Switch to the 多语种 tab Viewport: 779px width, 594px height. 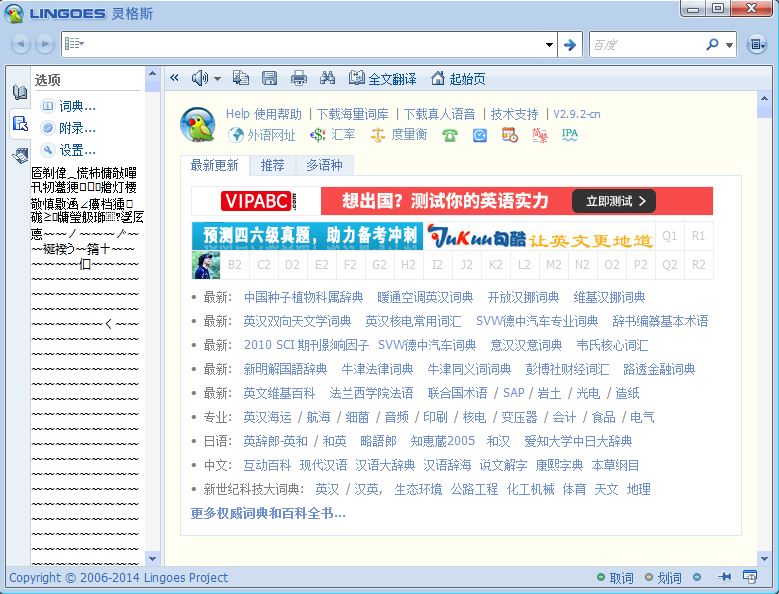[324, 165]
